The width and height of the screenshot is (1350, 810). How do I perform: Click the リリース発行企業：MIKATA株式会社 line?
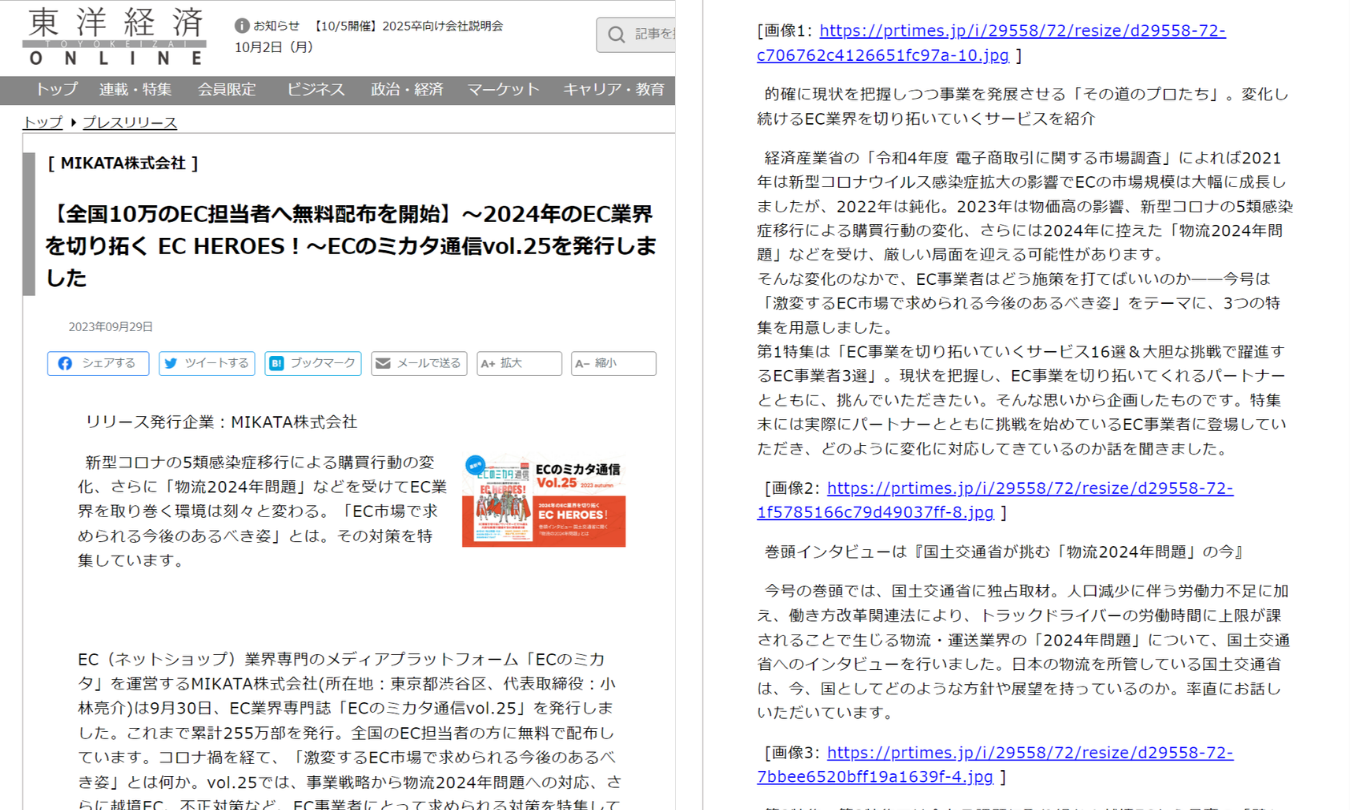coord(222,422)
